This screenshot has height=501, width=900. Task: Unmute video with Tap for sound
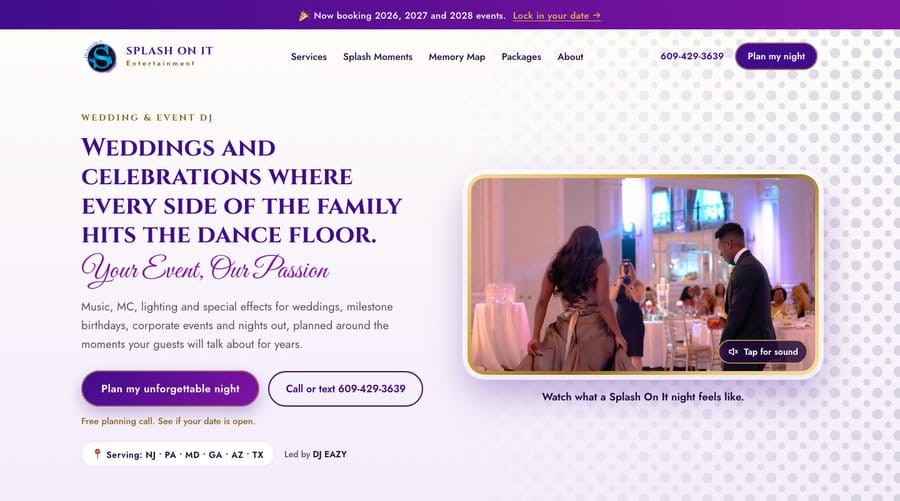[763, 352]
